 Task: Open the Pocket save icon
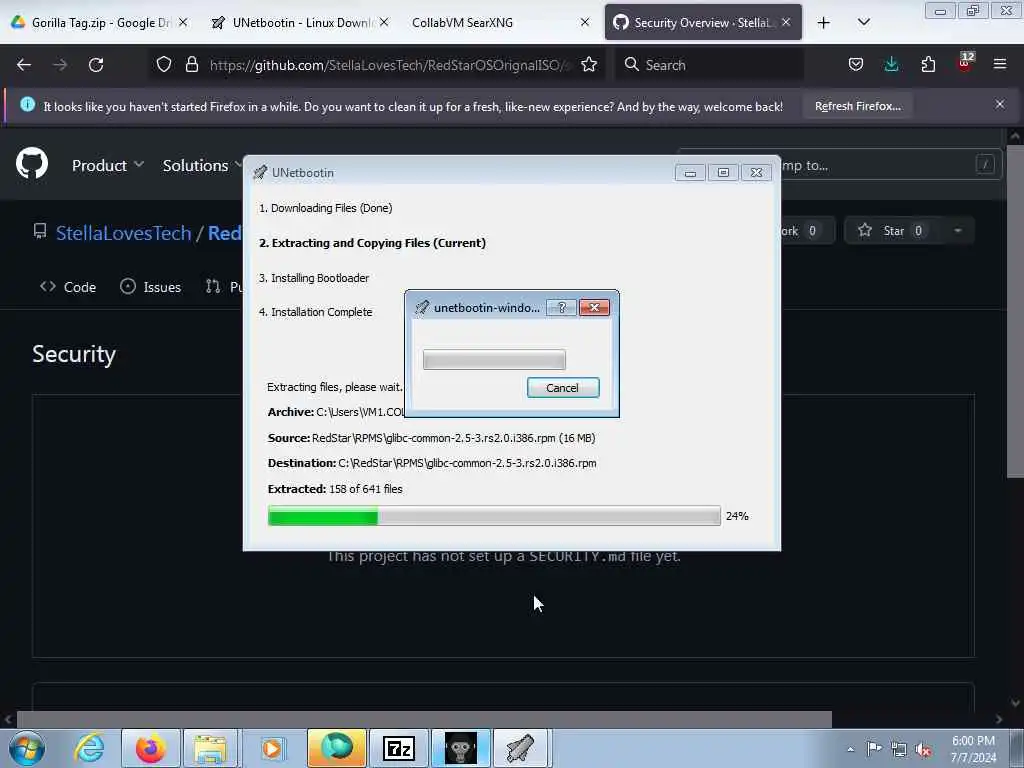(x=856, y=65)
